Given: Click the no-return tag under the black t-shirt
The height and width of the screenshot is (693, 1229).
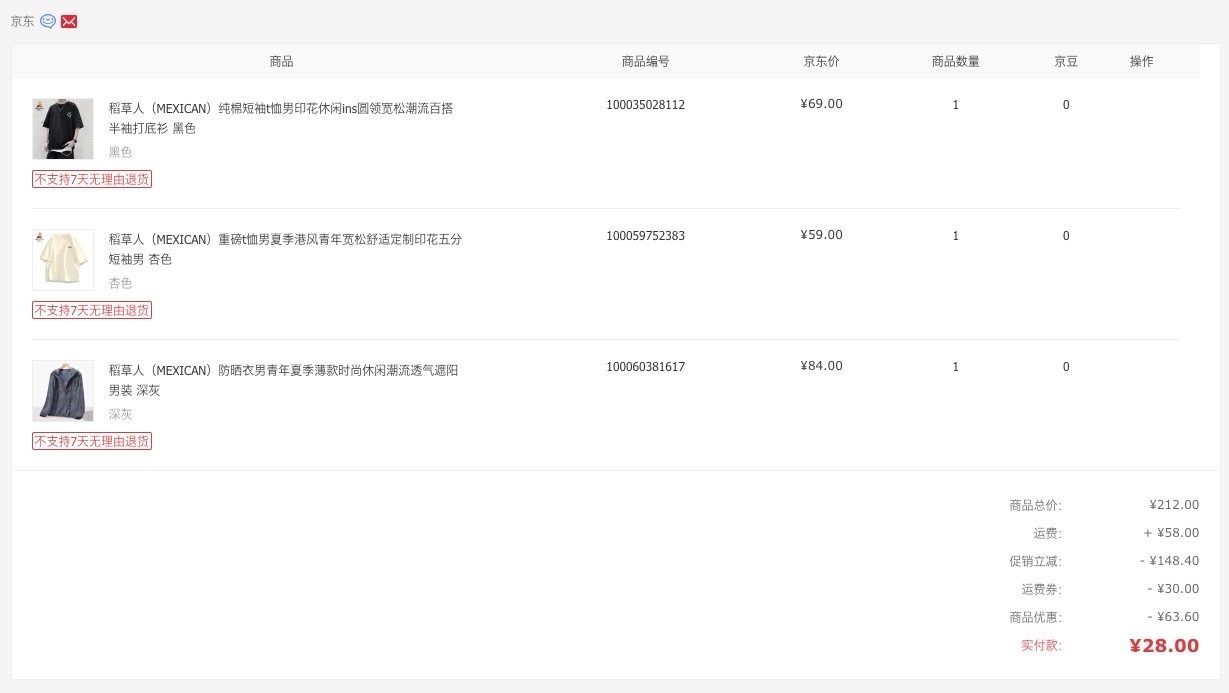Looking at the screenshot, I should coord(92,179).
